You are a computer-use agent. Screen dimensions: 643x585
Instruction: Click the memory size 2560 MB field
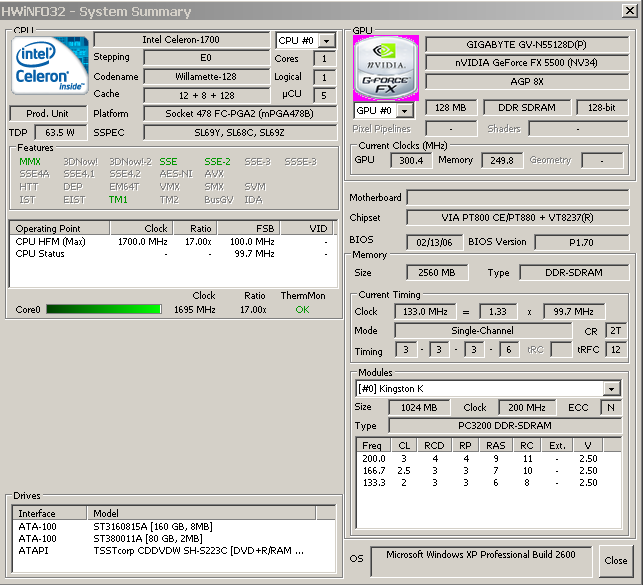point(437,273)
